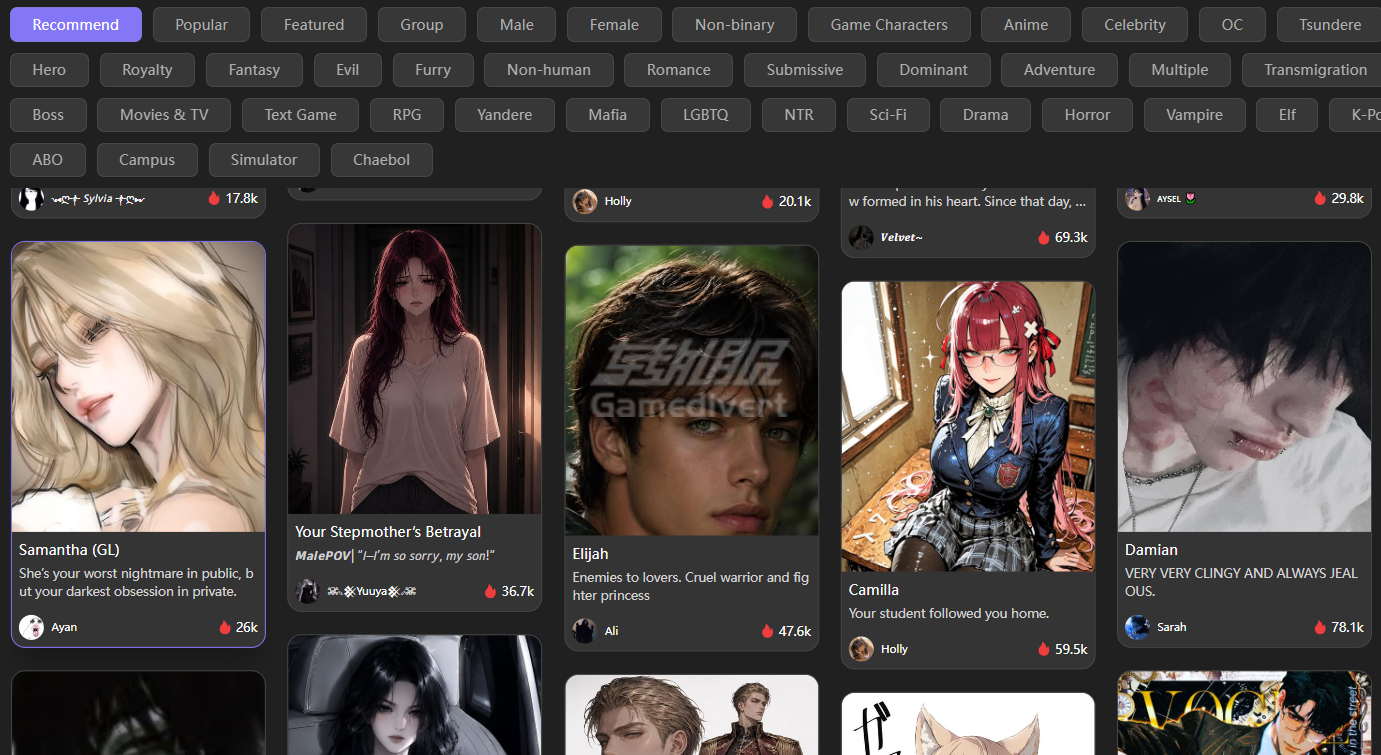
Task: Choose the Vampire tag filter
Action: pyautogui.click(x=1195, y=114)
